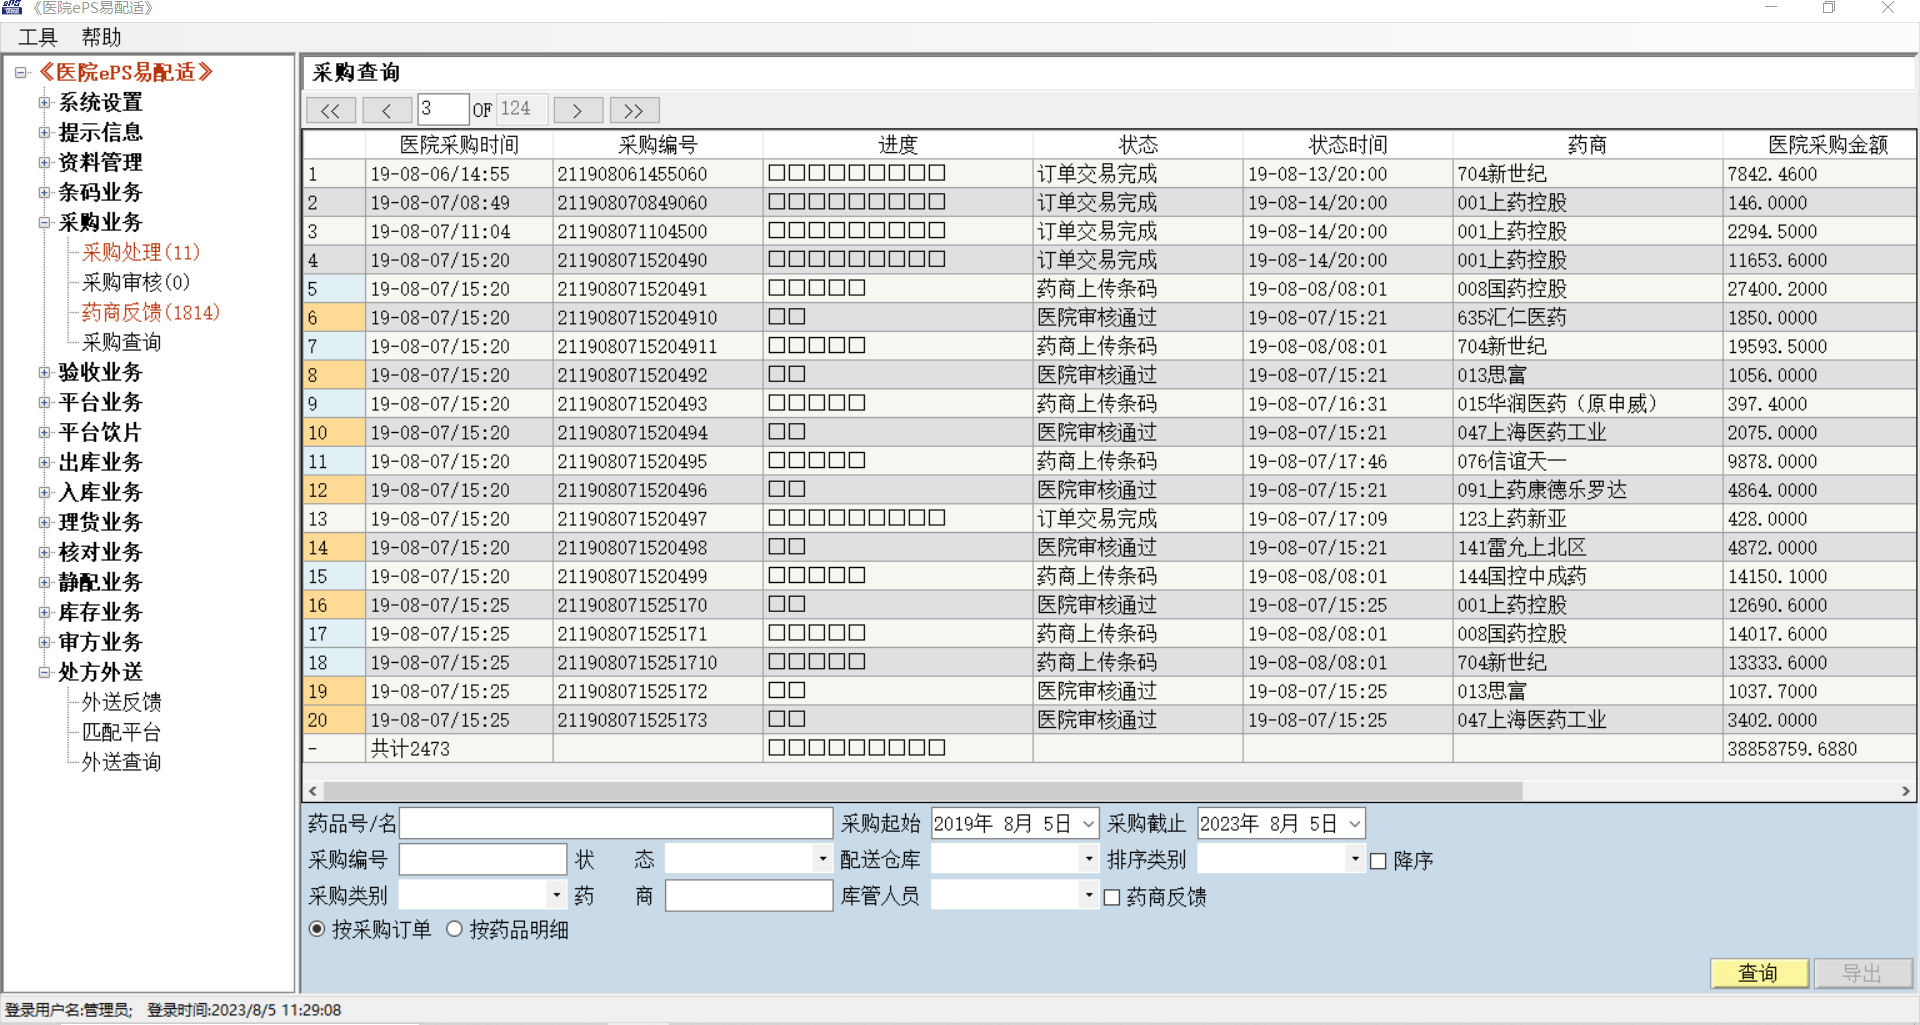Open 匹配平台 tree item
Viewport: 1920px width, 1025px height.
click(121, 732)
